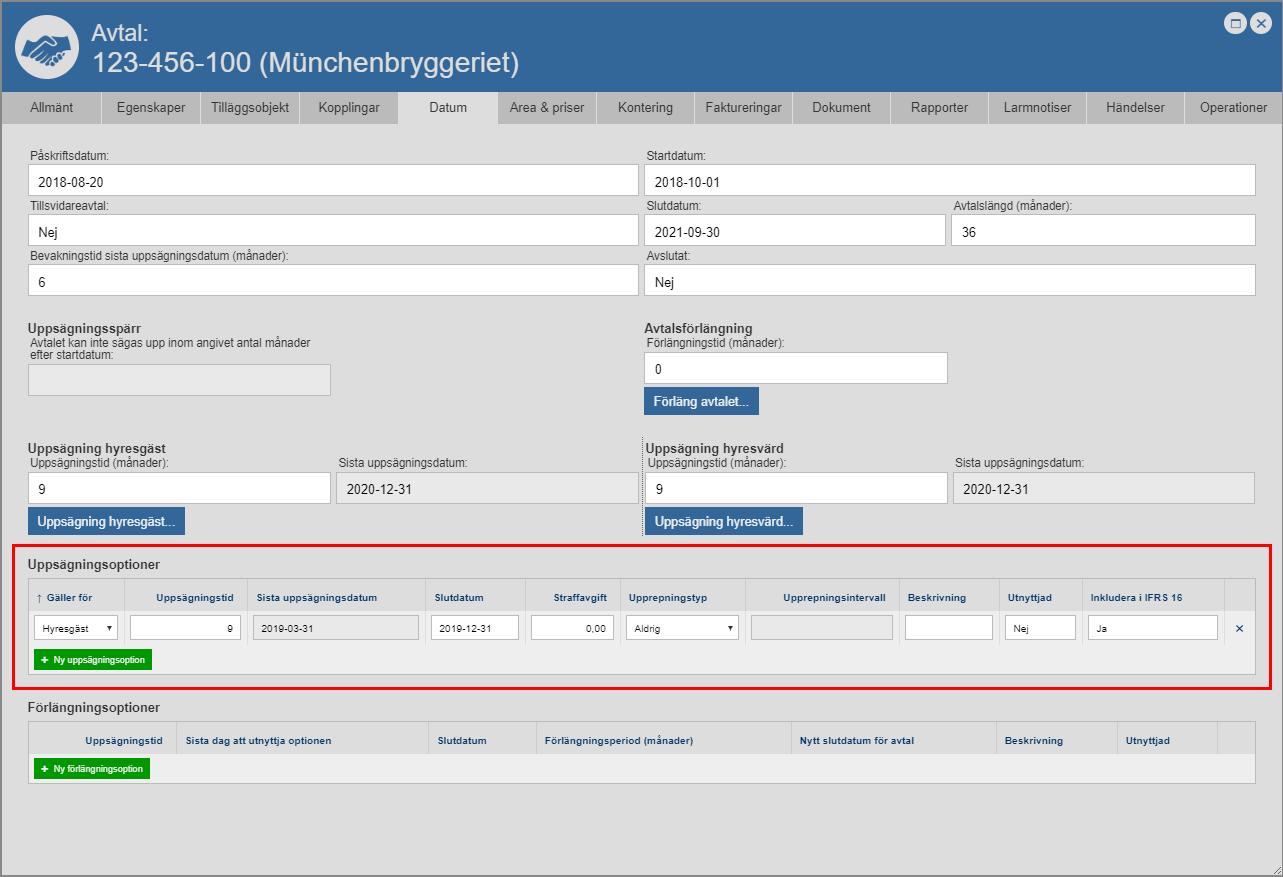
Task: Click the Påskriftsdatum input field
Action: point(333,180)
